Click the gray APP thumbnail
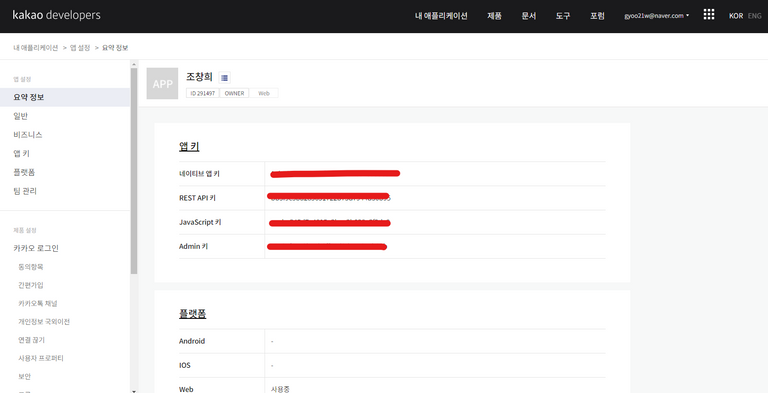 162,84
